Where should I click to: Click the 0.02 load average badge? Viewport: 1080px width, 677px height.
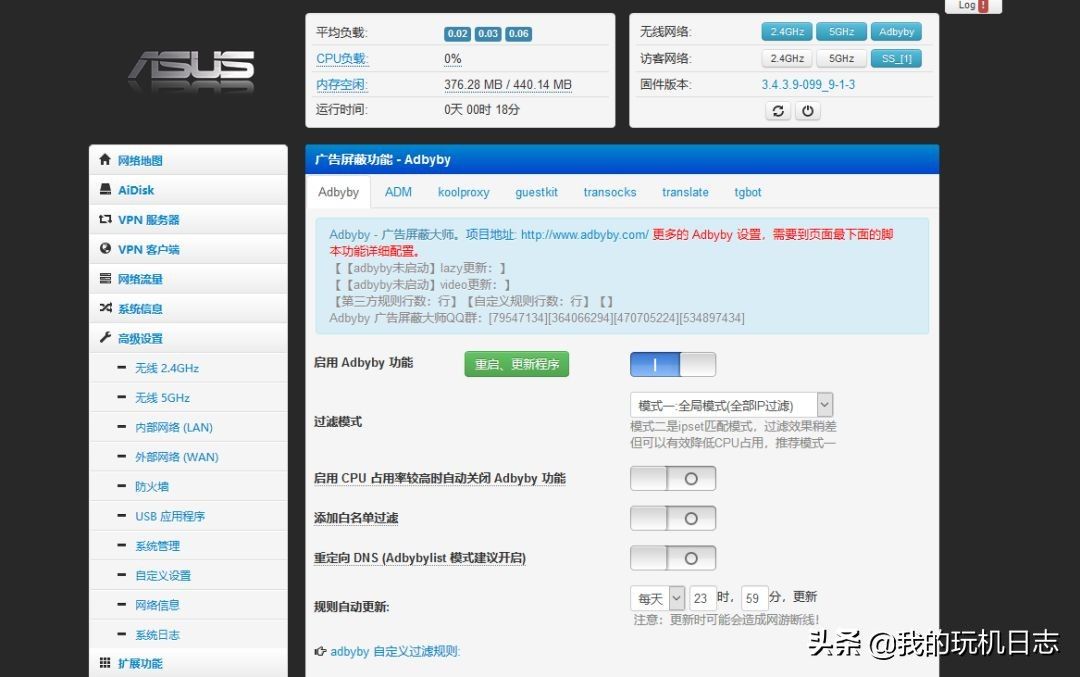click(x=458, y=33)
